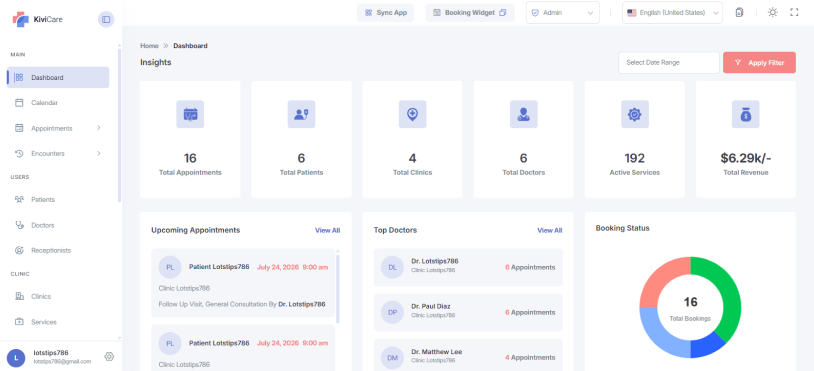The width and height of the screenshot is (814, 371).
Task: Click the Total Clinics location icon
Action: point(412,114)
